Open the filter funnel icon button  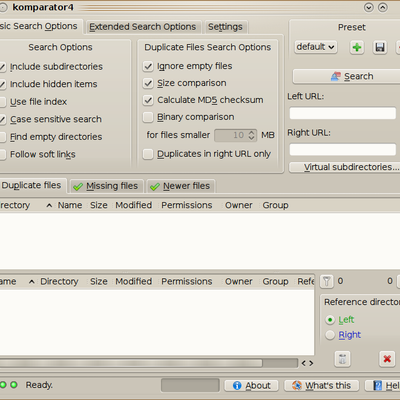click(x=327, y=281)
